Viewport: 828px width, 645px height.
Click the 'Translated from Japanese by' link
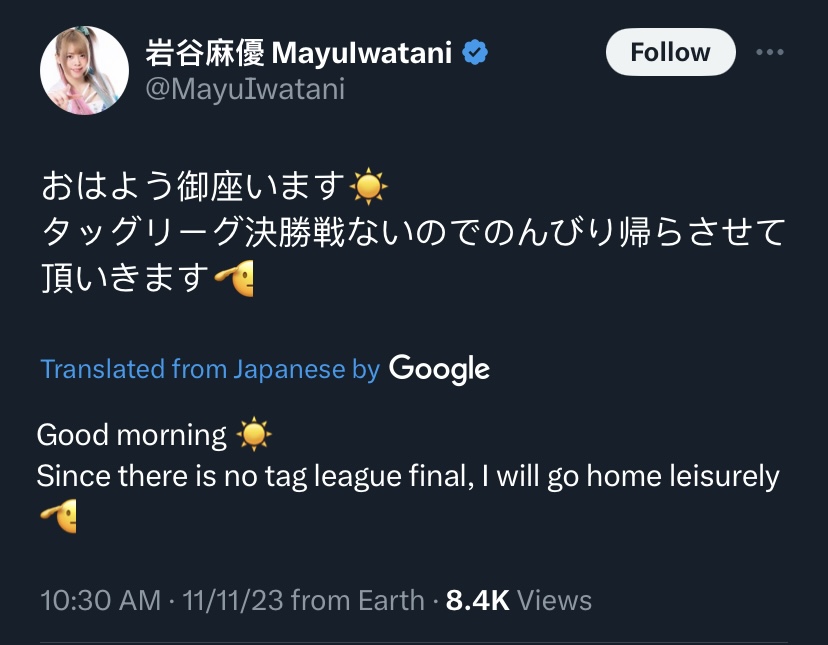click(210, 370)
